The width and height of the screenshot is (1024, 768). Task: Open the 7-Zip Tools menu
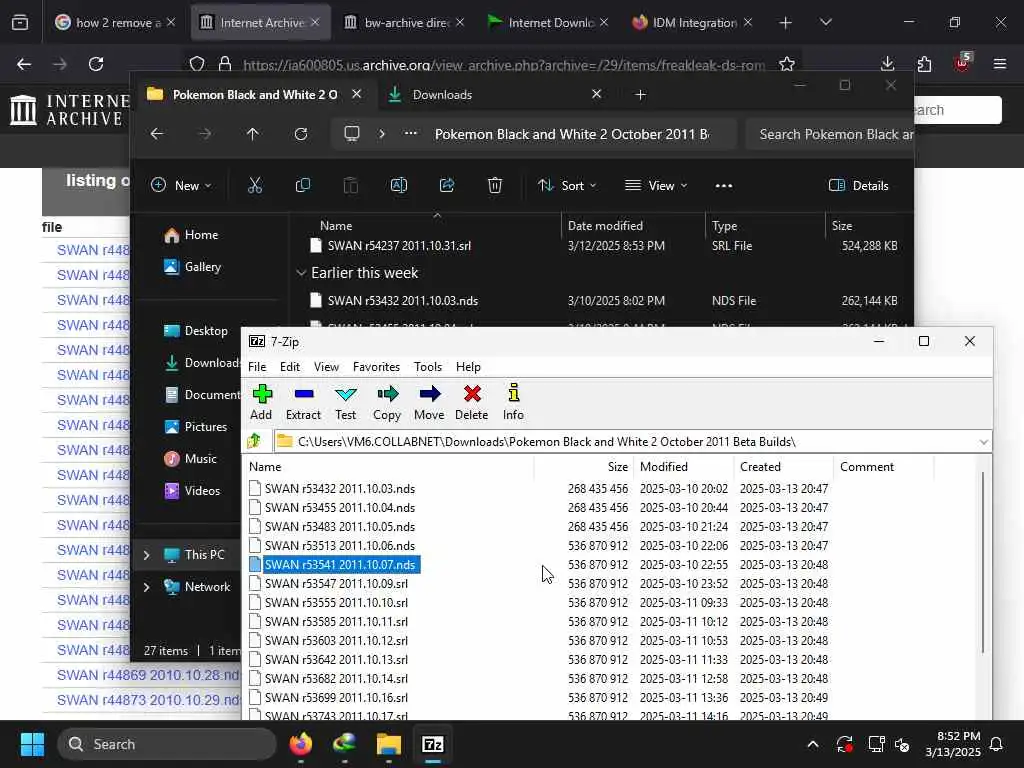tap(428, 367)
